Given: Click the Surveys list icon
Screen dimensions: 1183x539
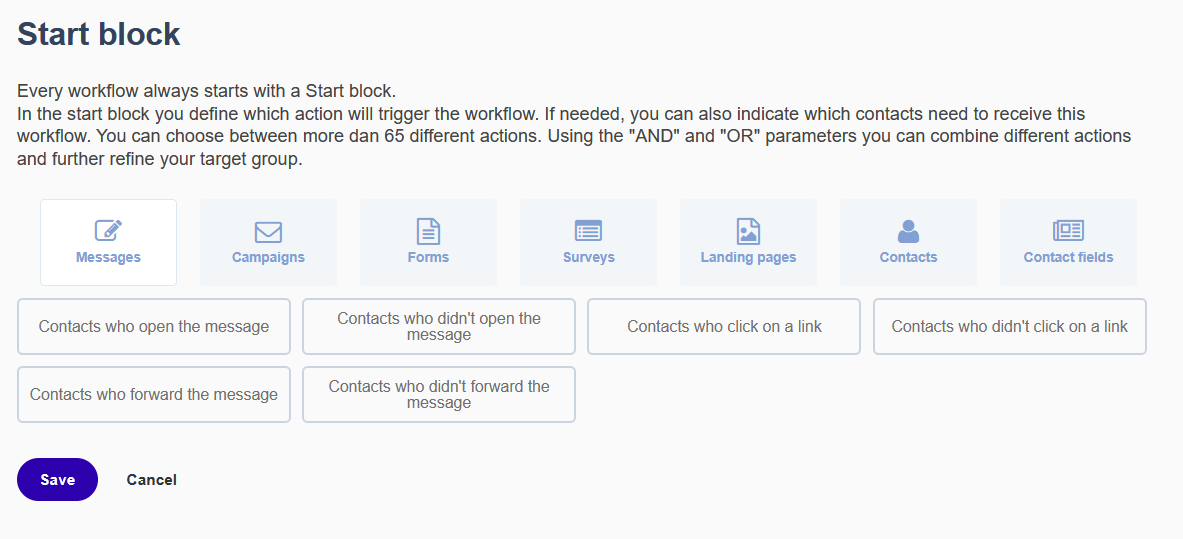Looking at the screenshot, I should click(588, 231).
